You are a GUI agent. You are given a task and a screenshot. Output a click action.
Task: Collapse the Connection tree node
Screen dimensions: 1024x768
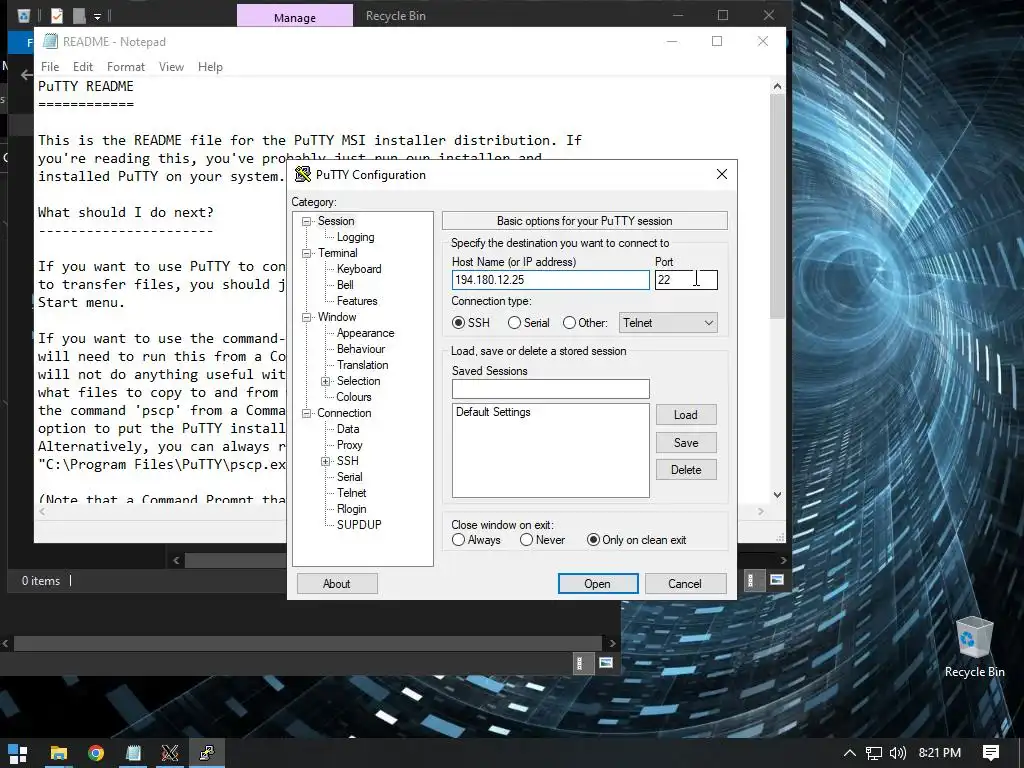306,413
